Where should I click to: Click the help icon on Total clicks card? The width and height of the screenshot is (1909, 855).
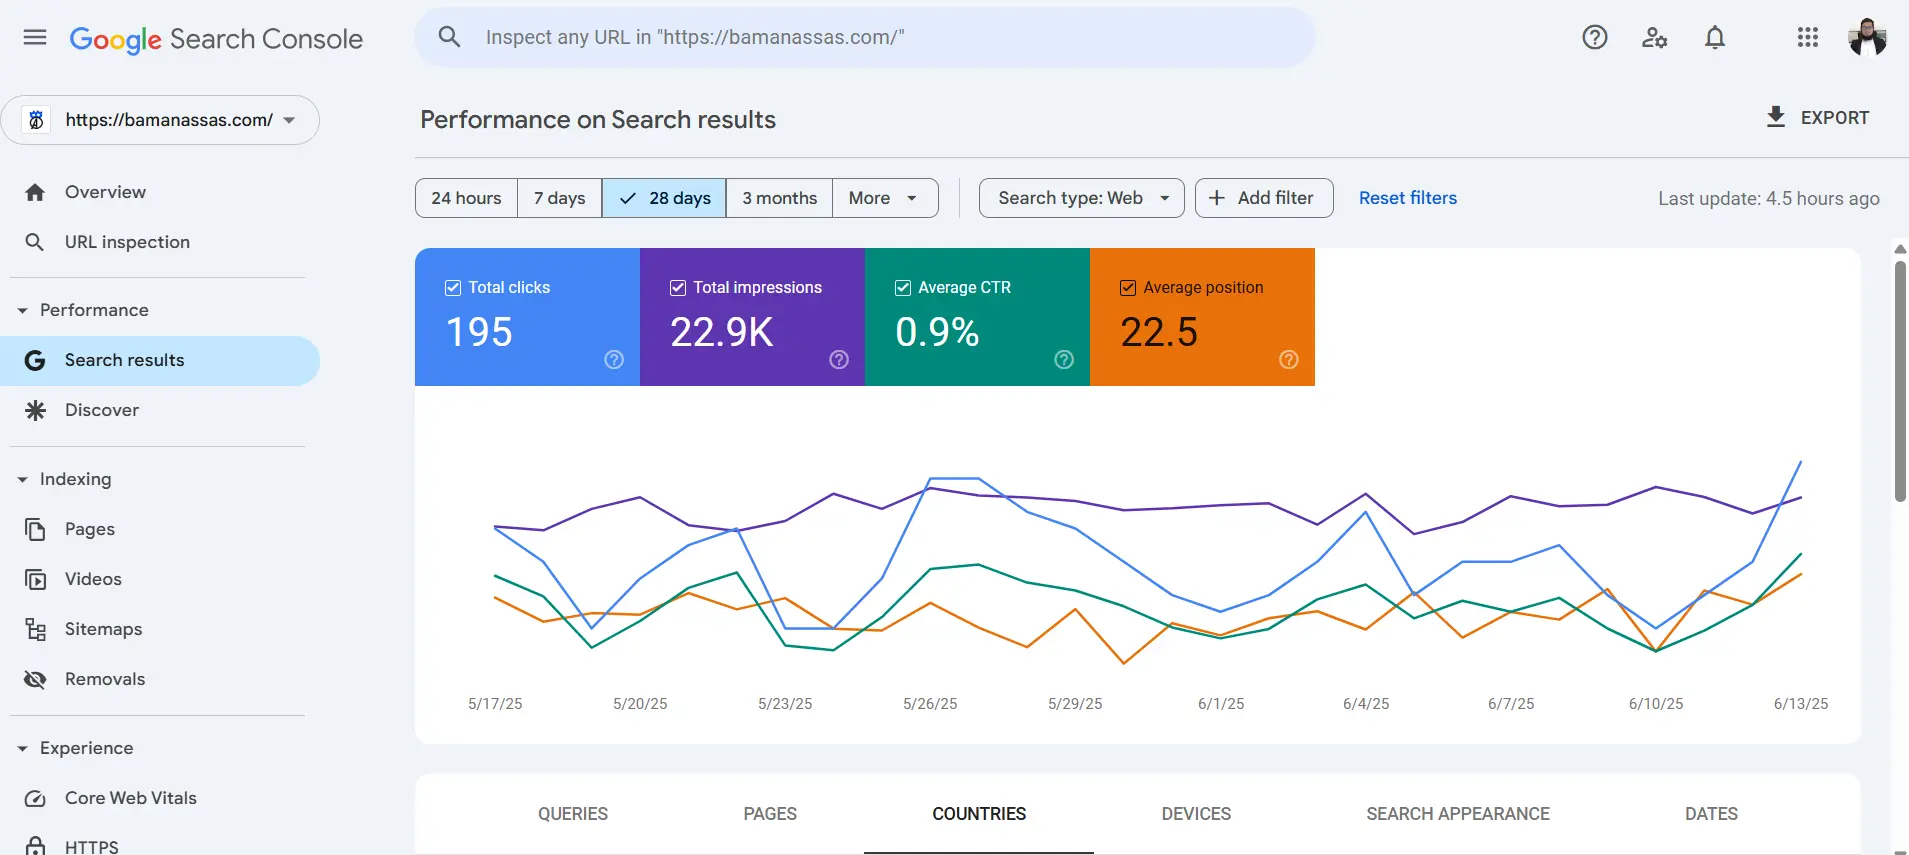click(614, 360)
